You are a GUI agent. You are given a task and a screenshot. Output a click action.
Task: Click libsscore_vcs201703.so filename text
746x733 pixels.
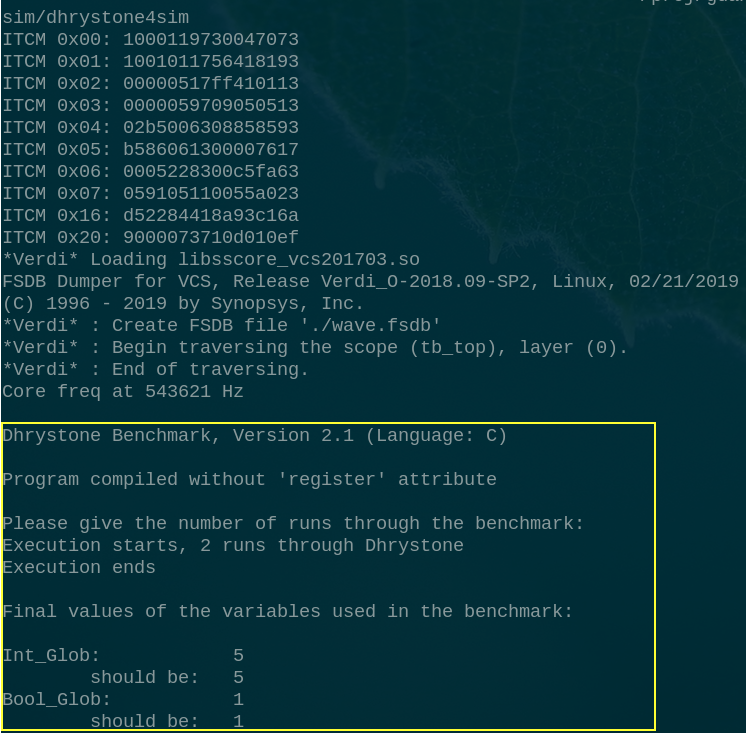point(299,259)
